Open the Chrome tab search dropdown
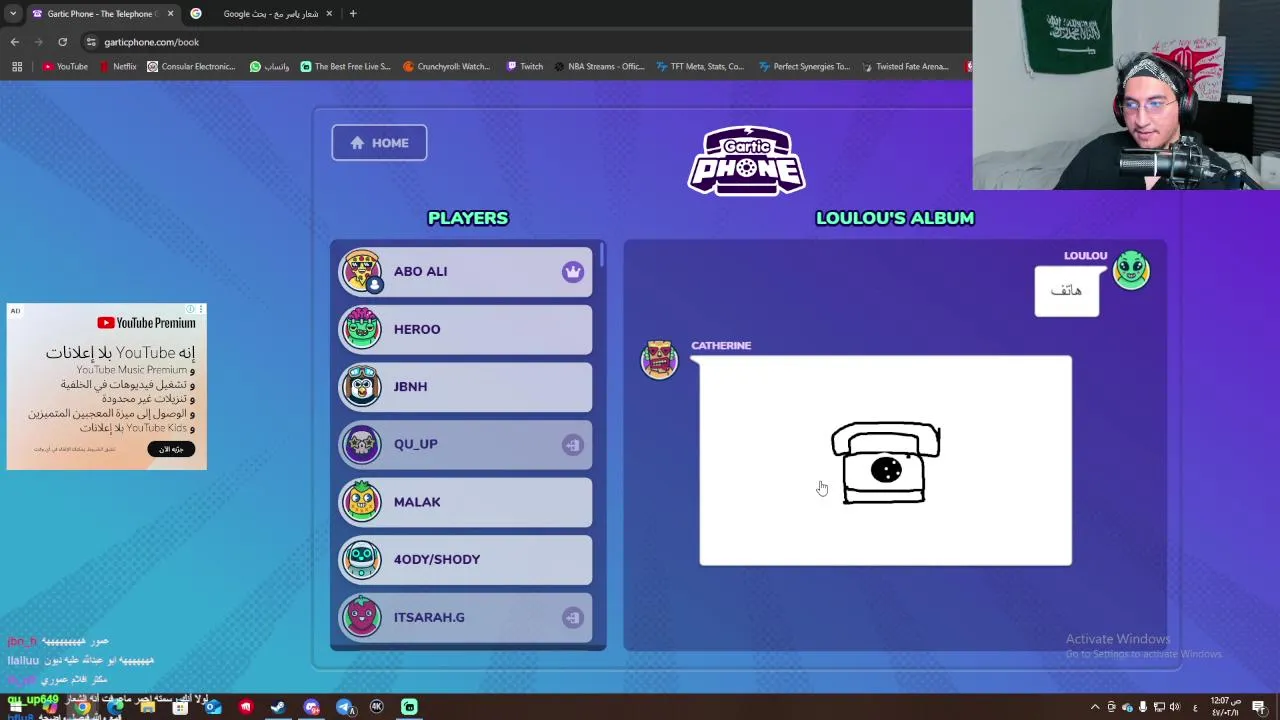1280x720 pixels. point(13,14)
